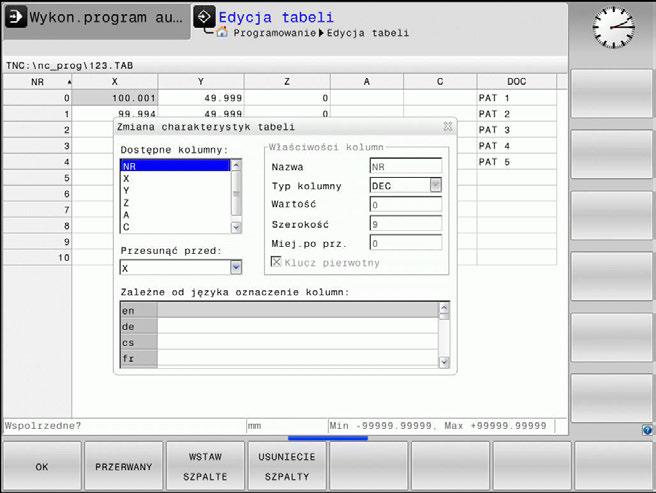The height and width of the screenshot is (493, 656).
Task: Click the Miej.po prz. input field
Action: click(405, 243)
